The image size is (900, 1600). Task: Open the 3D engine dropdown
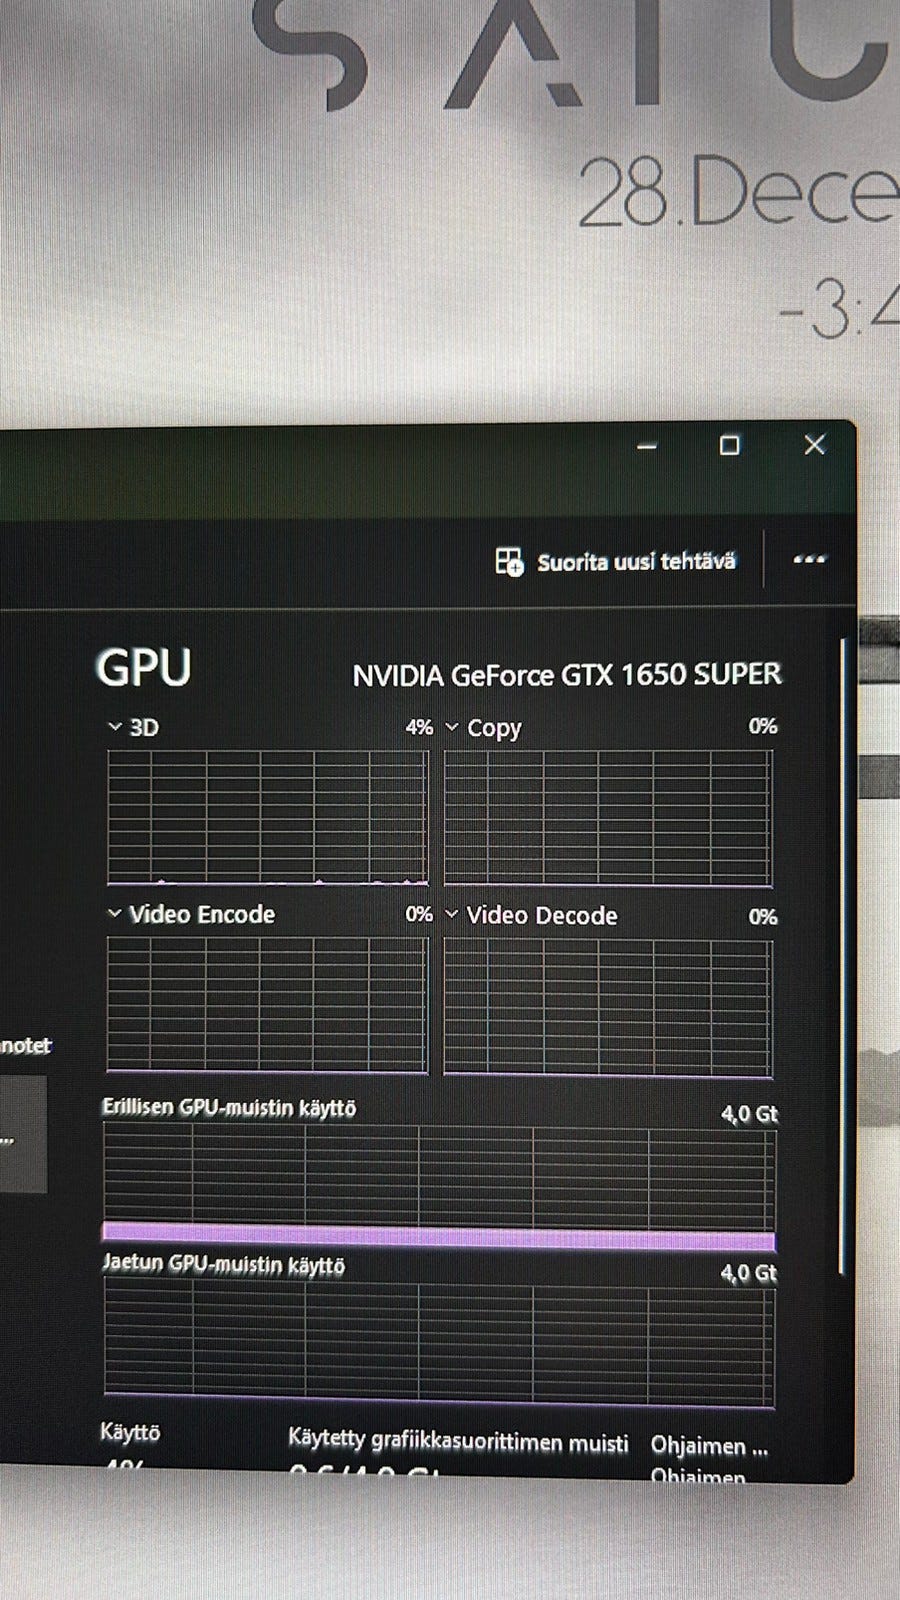[x=114, y=727]
